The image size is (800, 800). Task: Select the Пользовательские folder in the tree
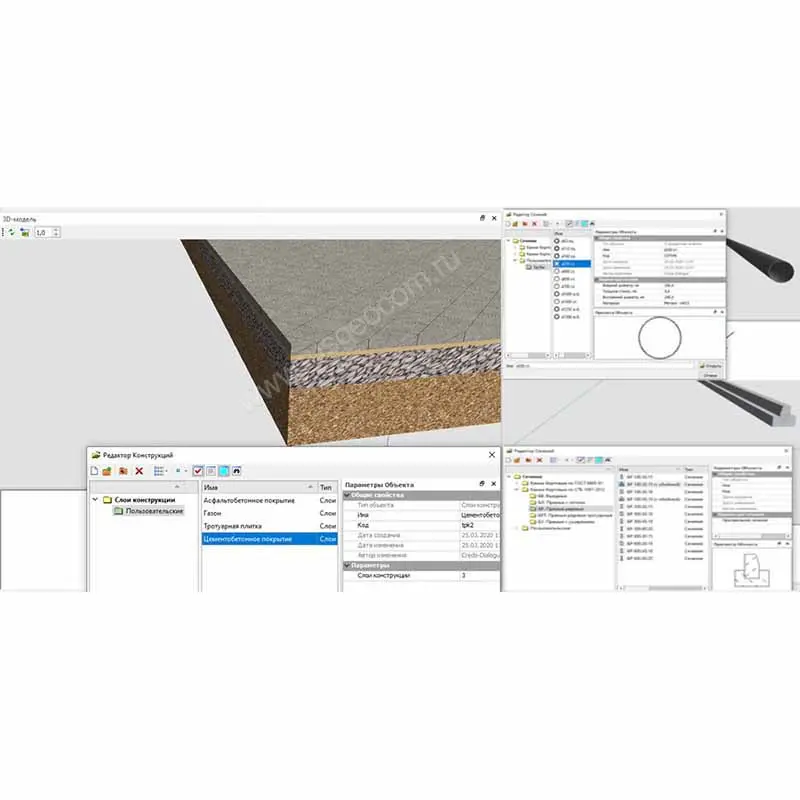point(148,511)
